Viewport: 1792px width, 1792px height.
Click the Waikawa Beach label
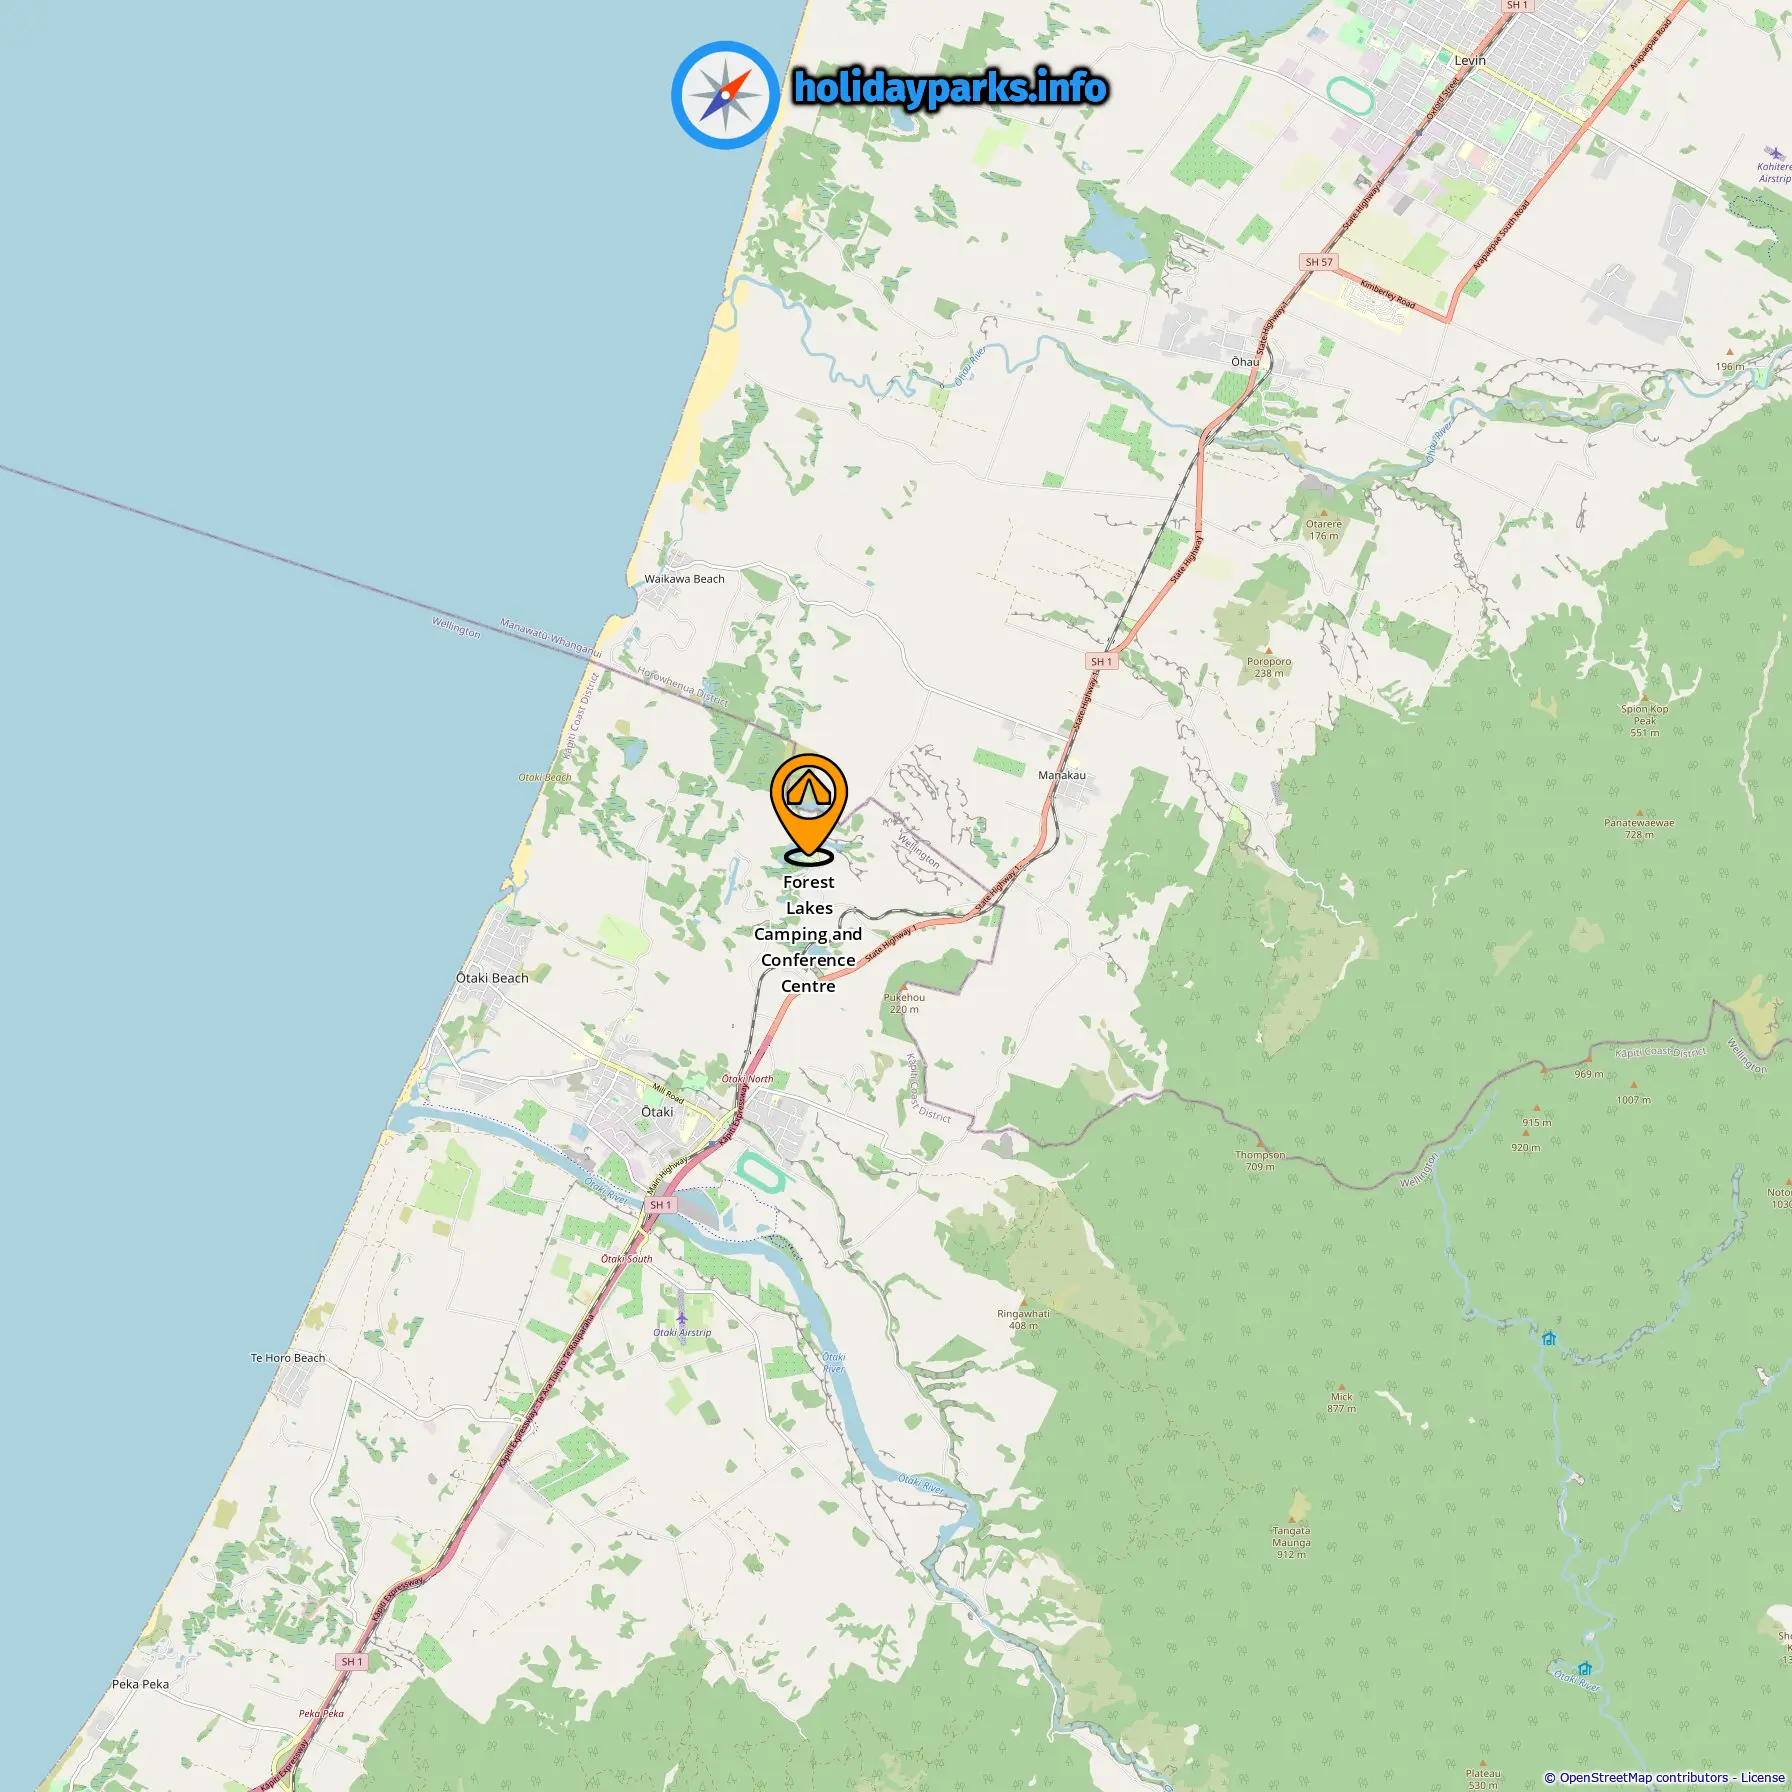point(684,579)
